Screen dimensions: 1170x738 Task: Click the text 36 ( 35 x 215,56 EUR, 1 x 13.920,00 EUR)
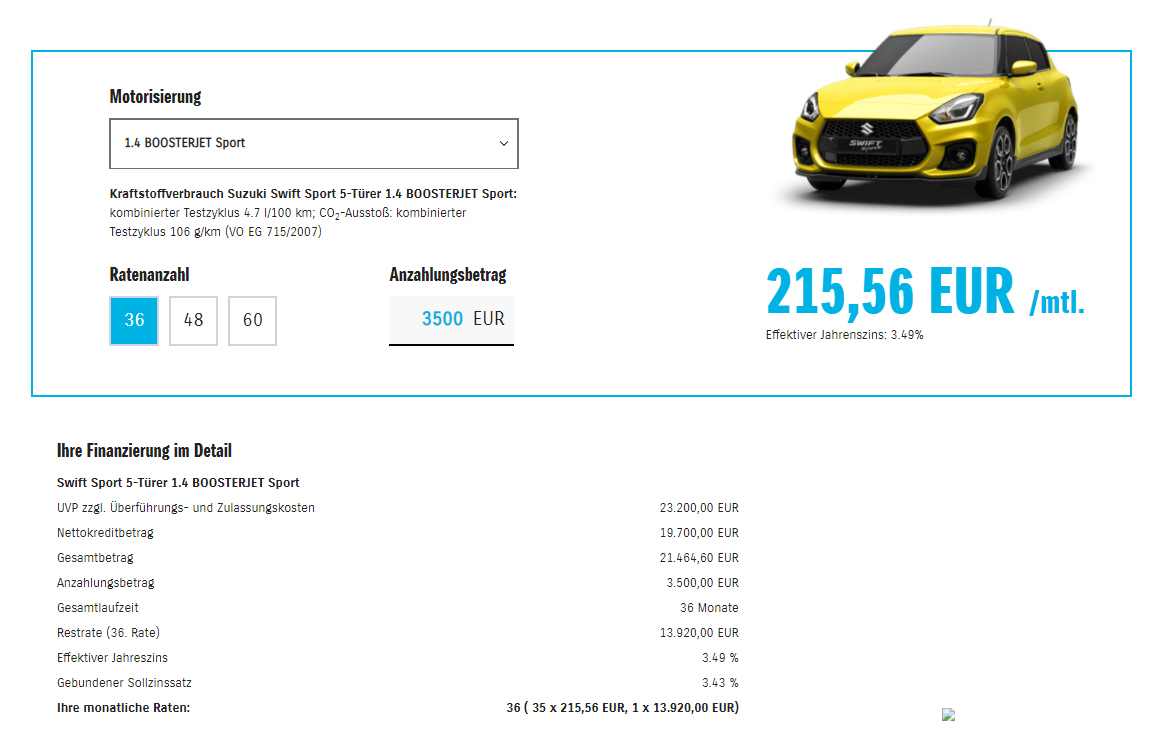(x=622, y=707)
